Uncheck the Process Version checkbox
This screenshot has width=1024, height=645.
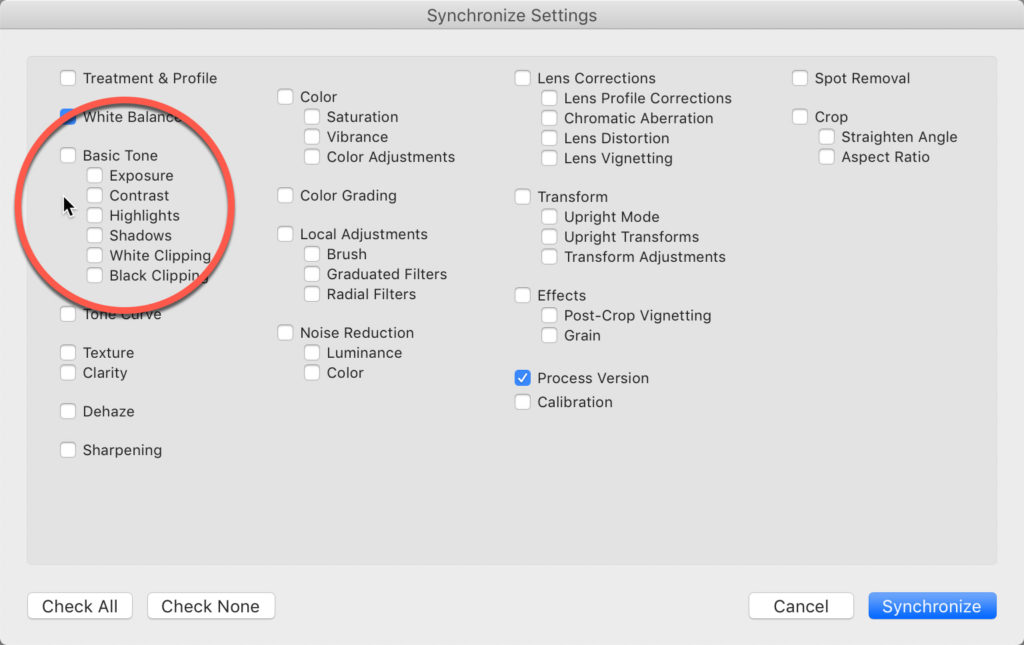[523, 378]
